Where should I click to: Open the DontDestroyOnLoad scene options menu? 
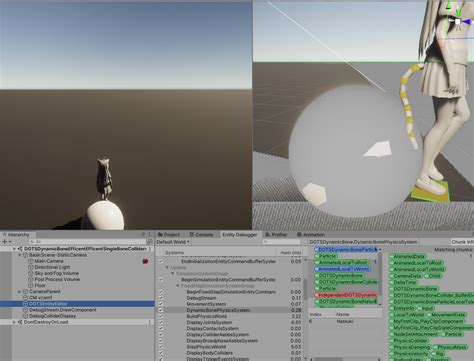150,322
